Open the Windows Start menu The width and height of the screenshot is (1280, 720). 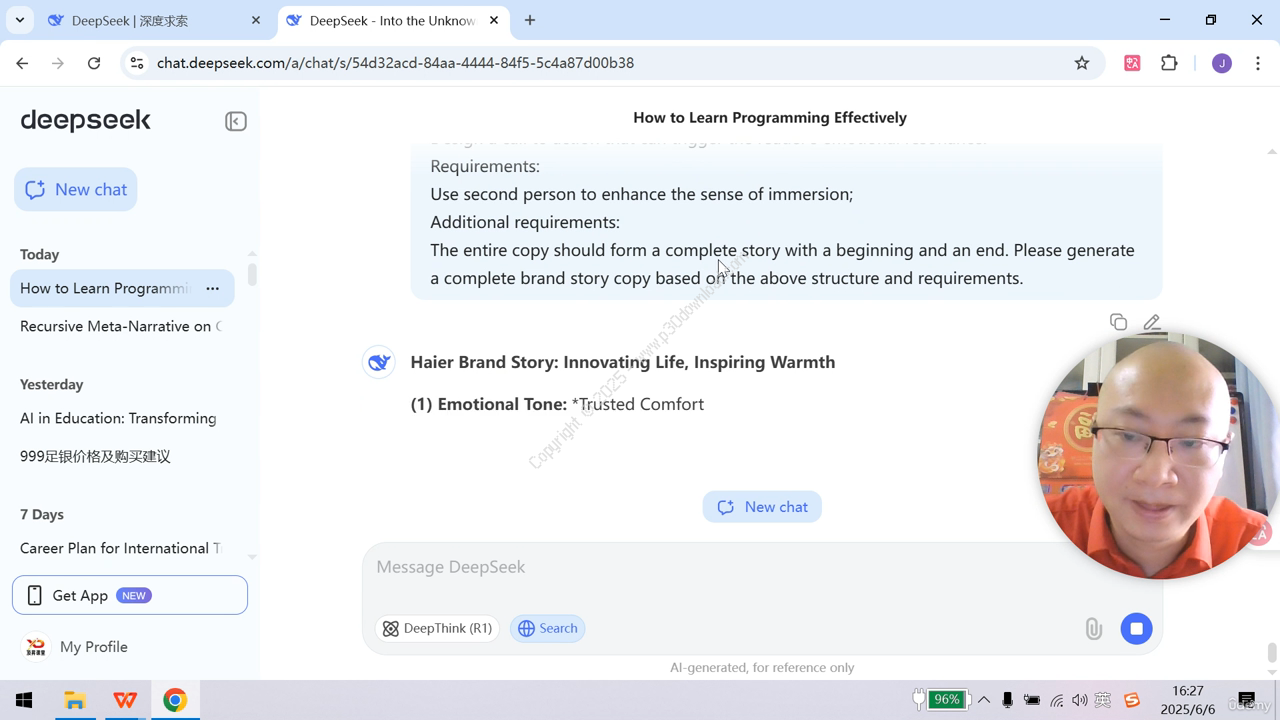pos(24,700)
